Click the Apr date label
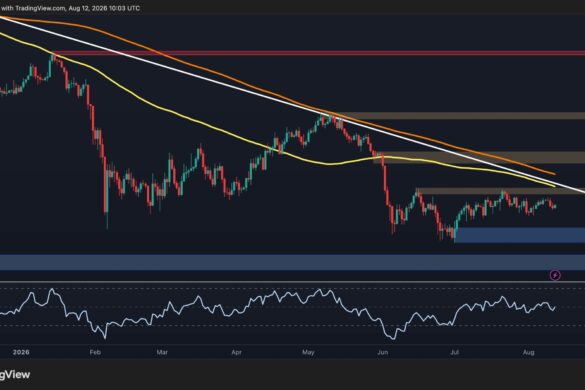 click(236, 352)
